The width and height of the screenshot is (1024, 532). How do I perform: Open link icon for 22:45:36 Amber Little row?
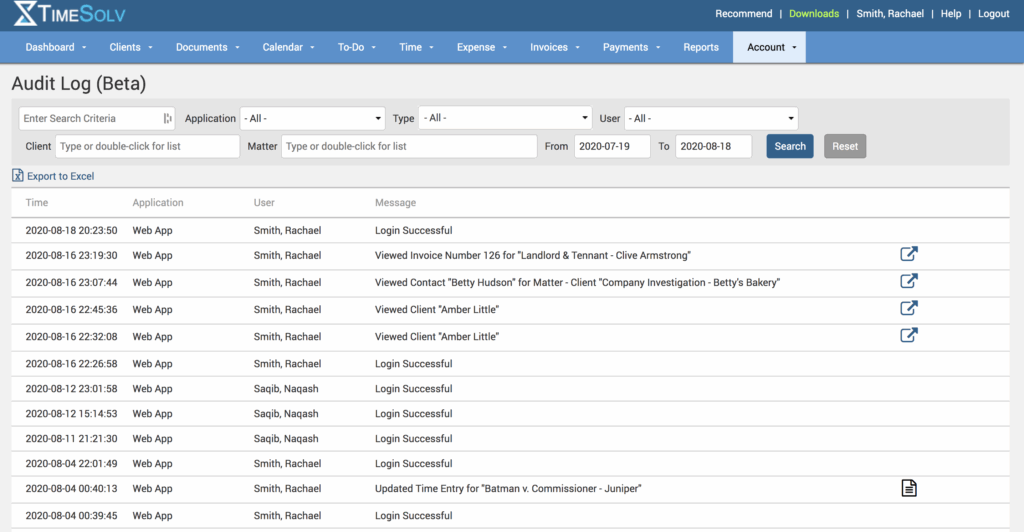(x=908, y=309)
